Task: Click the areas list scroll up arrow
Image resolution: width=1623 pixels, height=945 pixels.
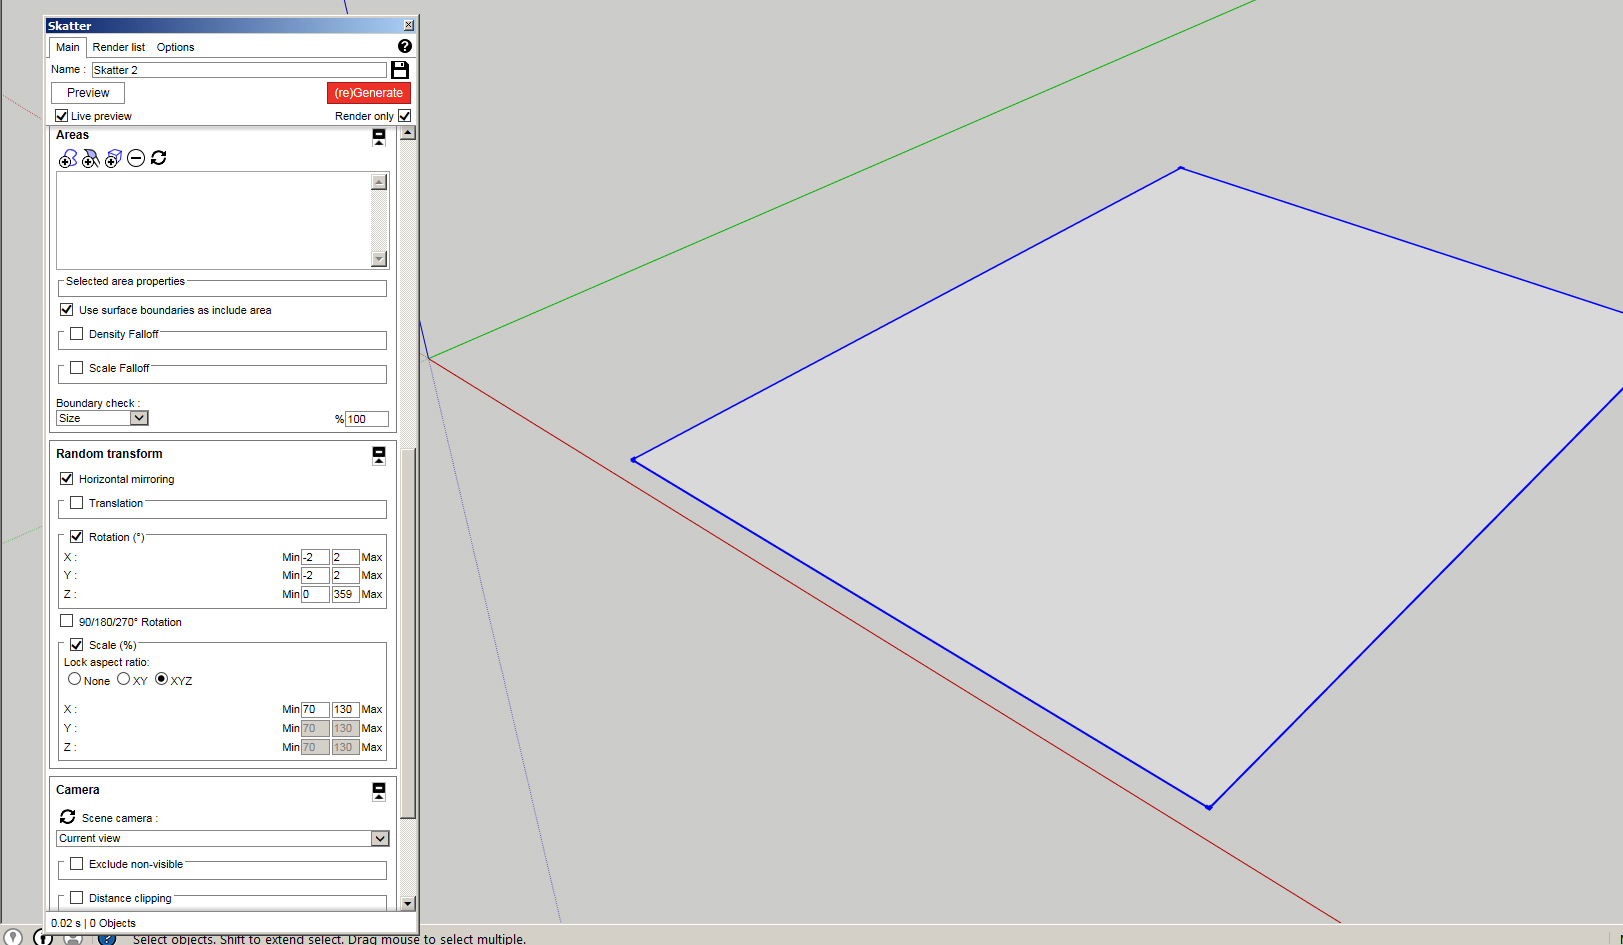Action: (379, 182)
